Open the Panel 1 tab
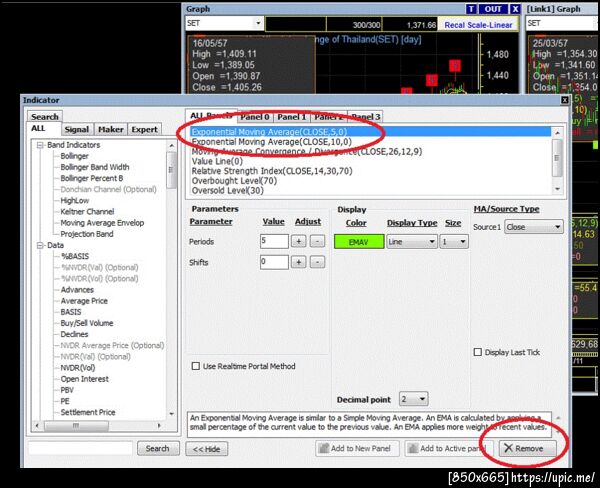 pos(292,117)
